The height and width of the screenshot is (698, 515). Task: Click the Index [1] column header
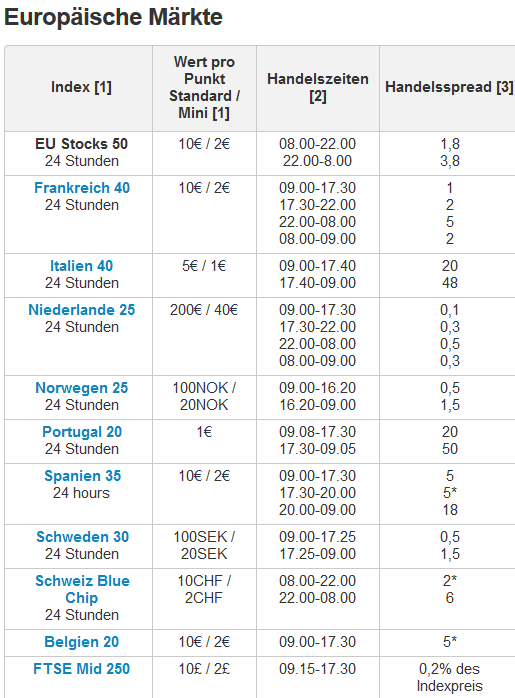pyautogui.click(x=81, y=87)
